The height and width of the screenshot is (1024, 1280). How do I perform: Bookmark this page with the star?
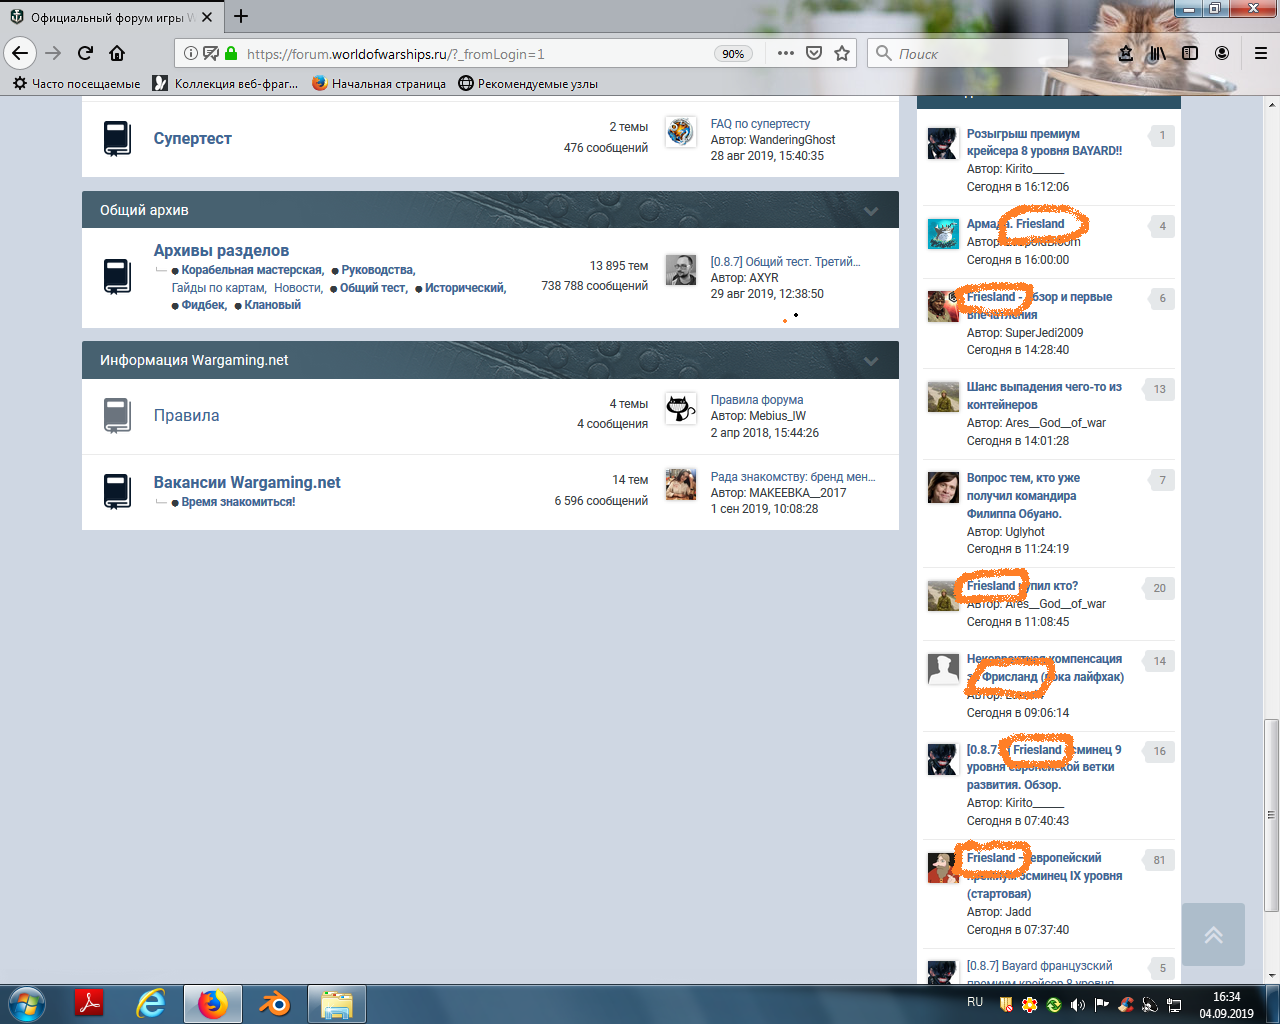click(842, 53)
